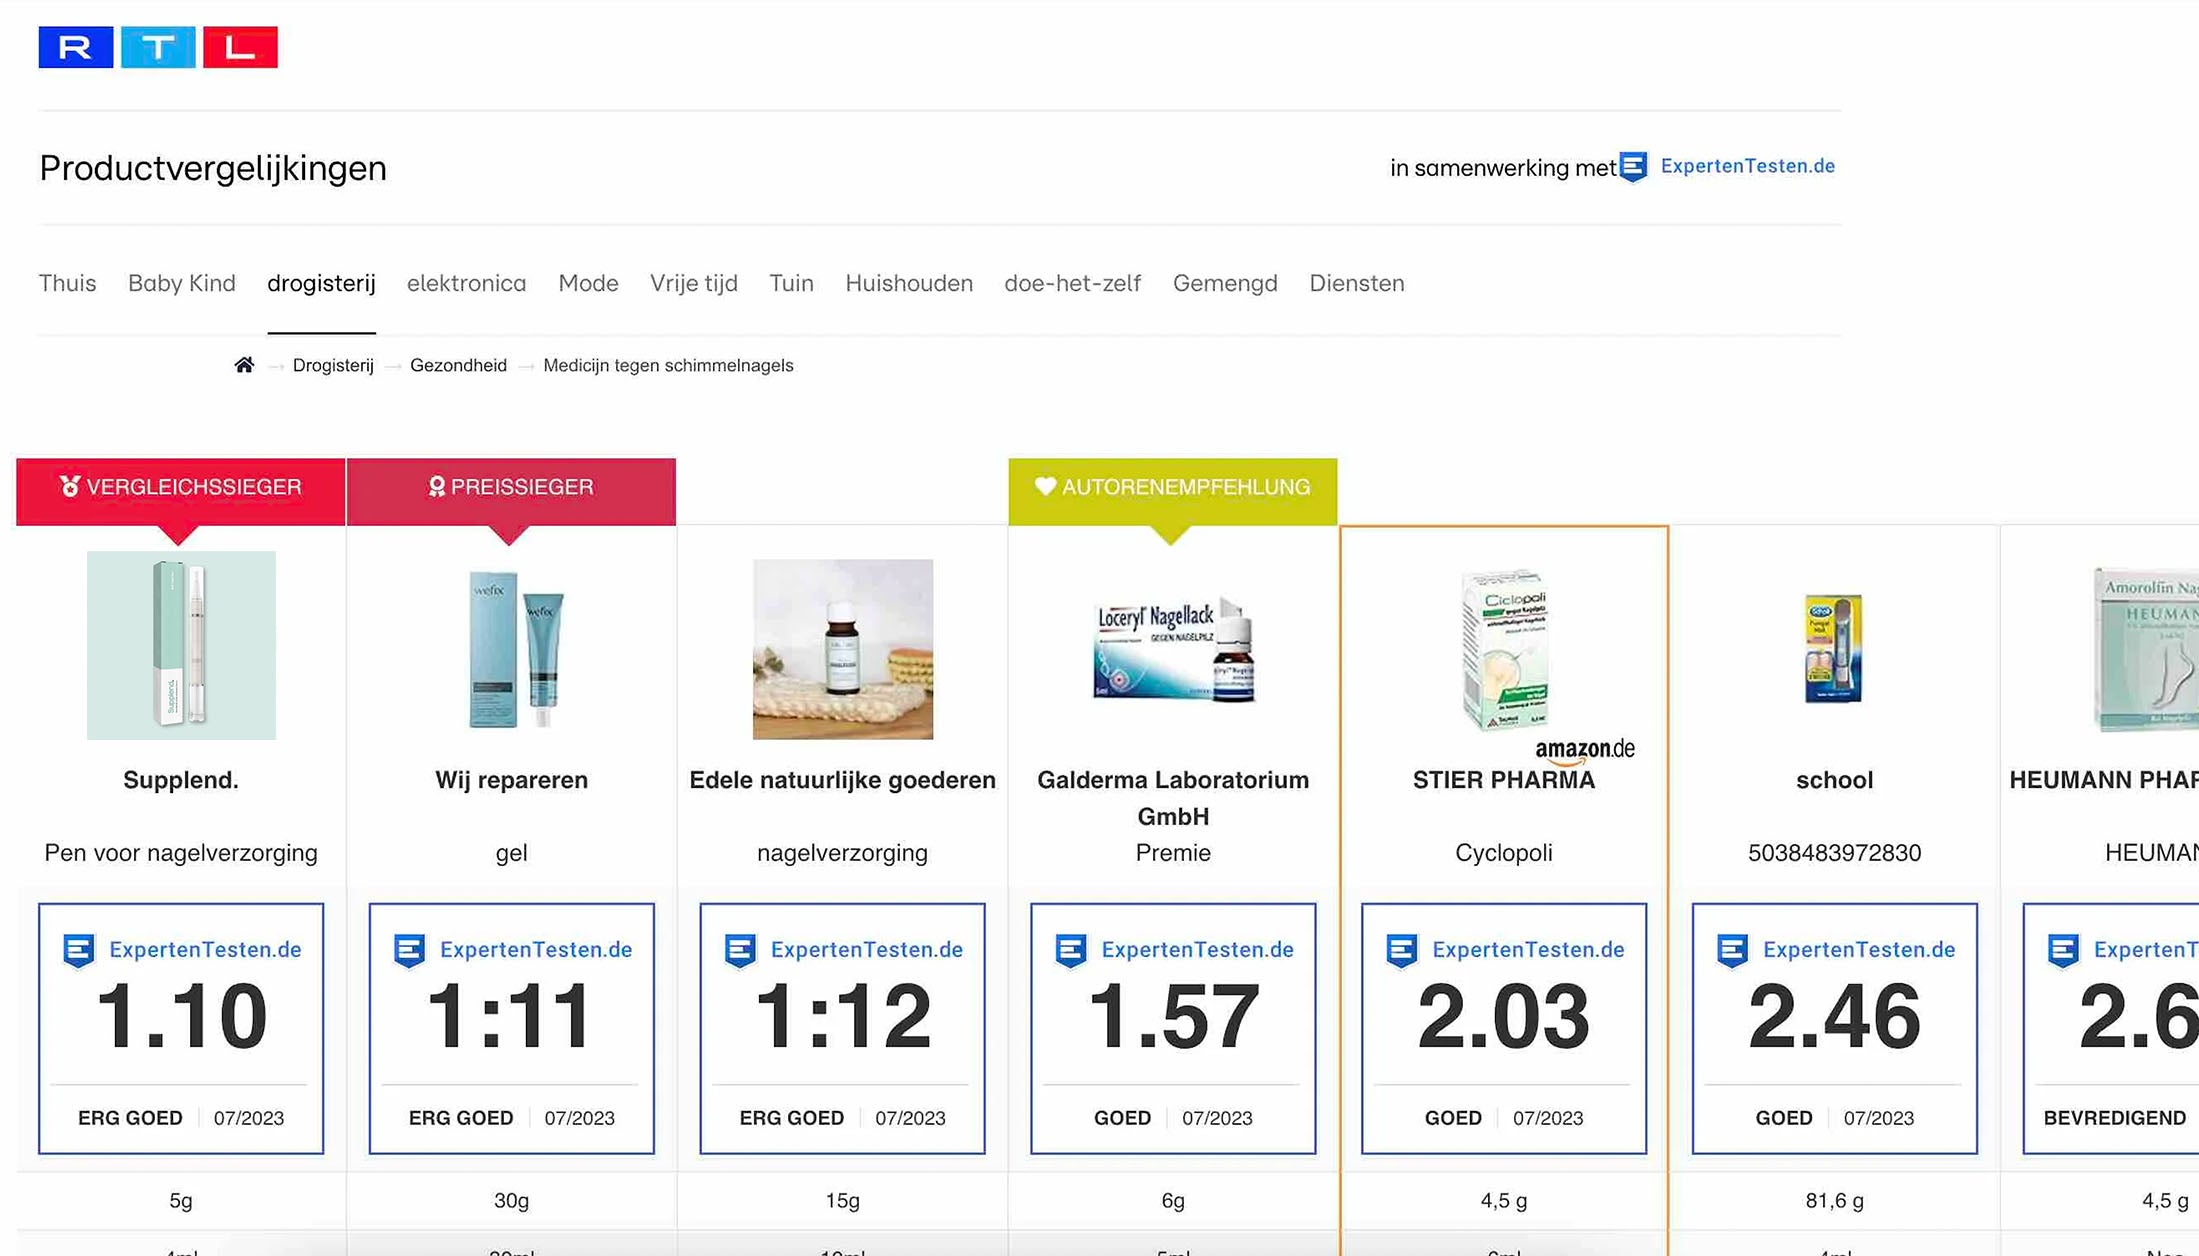Open the Huishouden tab
This screenshot has width=2199, height=1256.
pyautogui.click(x=909, y=283)
